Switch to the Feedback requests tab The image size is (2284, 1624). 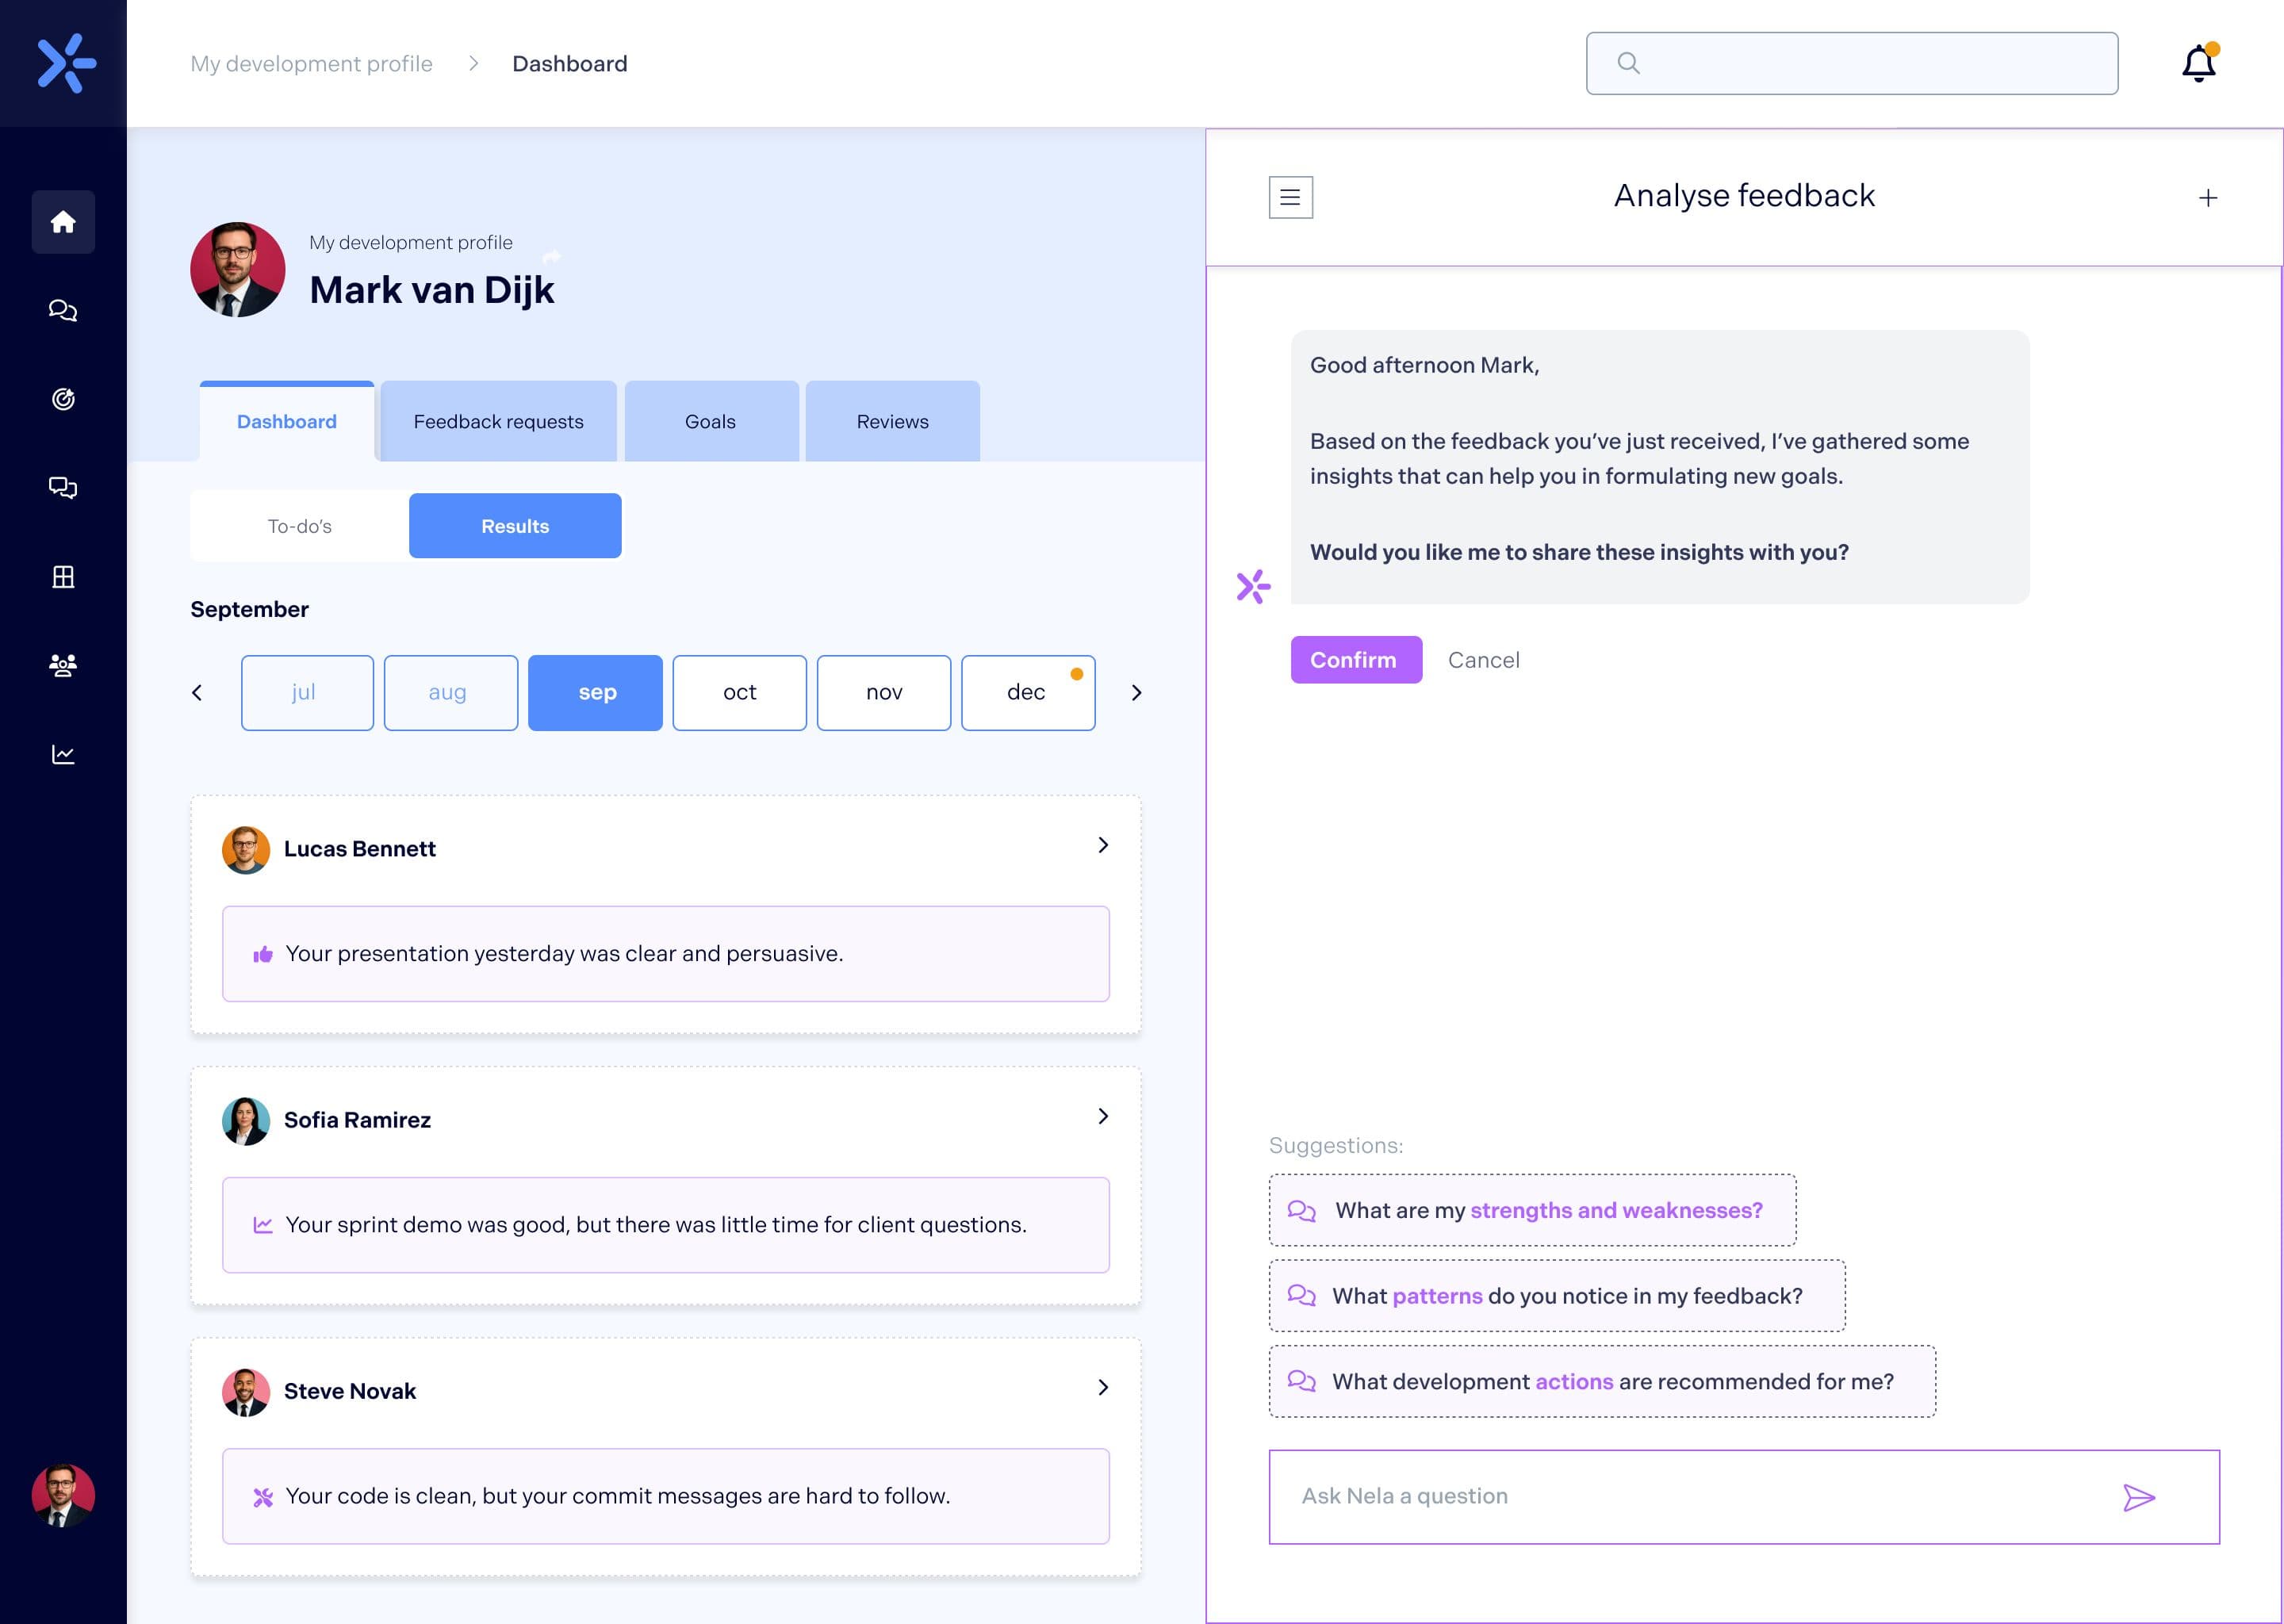tap(497, 421)
